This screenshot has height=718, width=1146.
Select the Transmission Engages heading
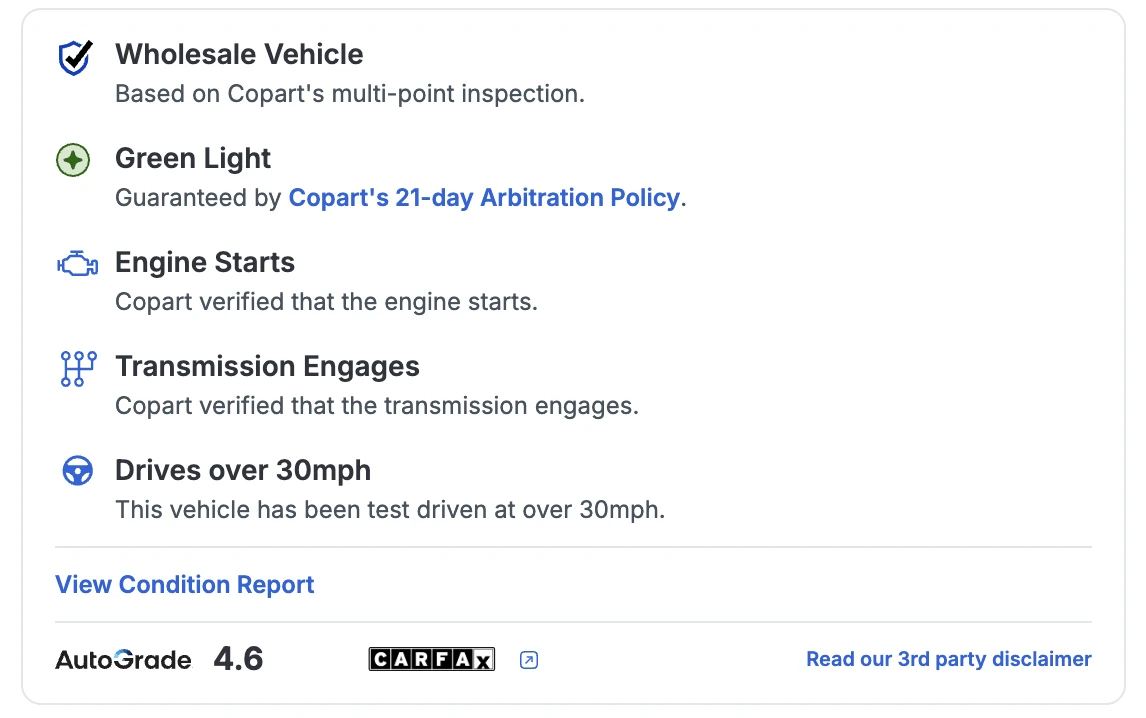267,367
